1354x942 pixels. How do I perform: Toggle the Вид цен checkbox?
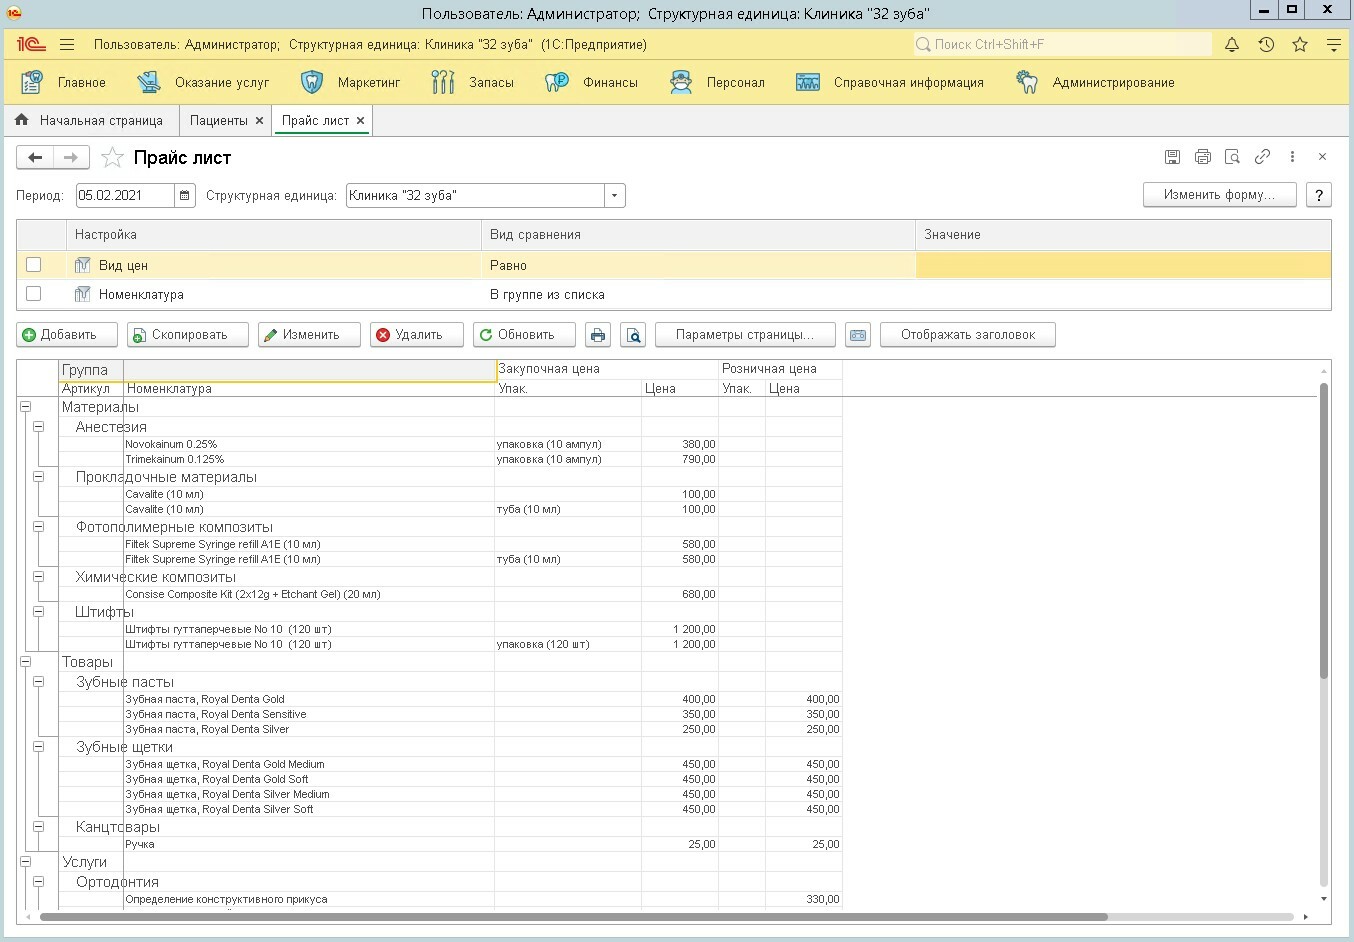tap(34, 265)
